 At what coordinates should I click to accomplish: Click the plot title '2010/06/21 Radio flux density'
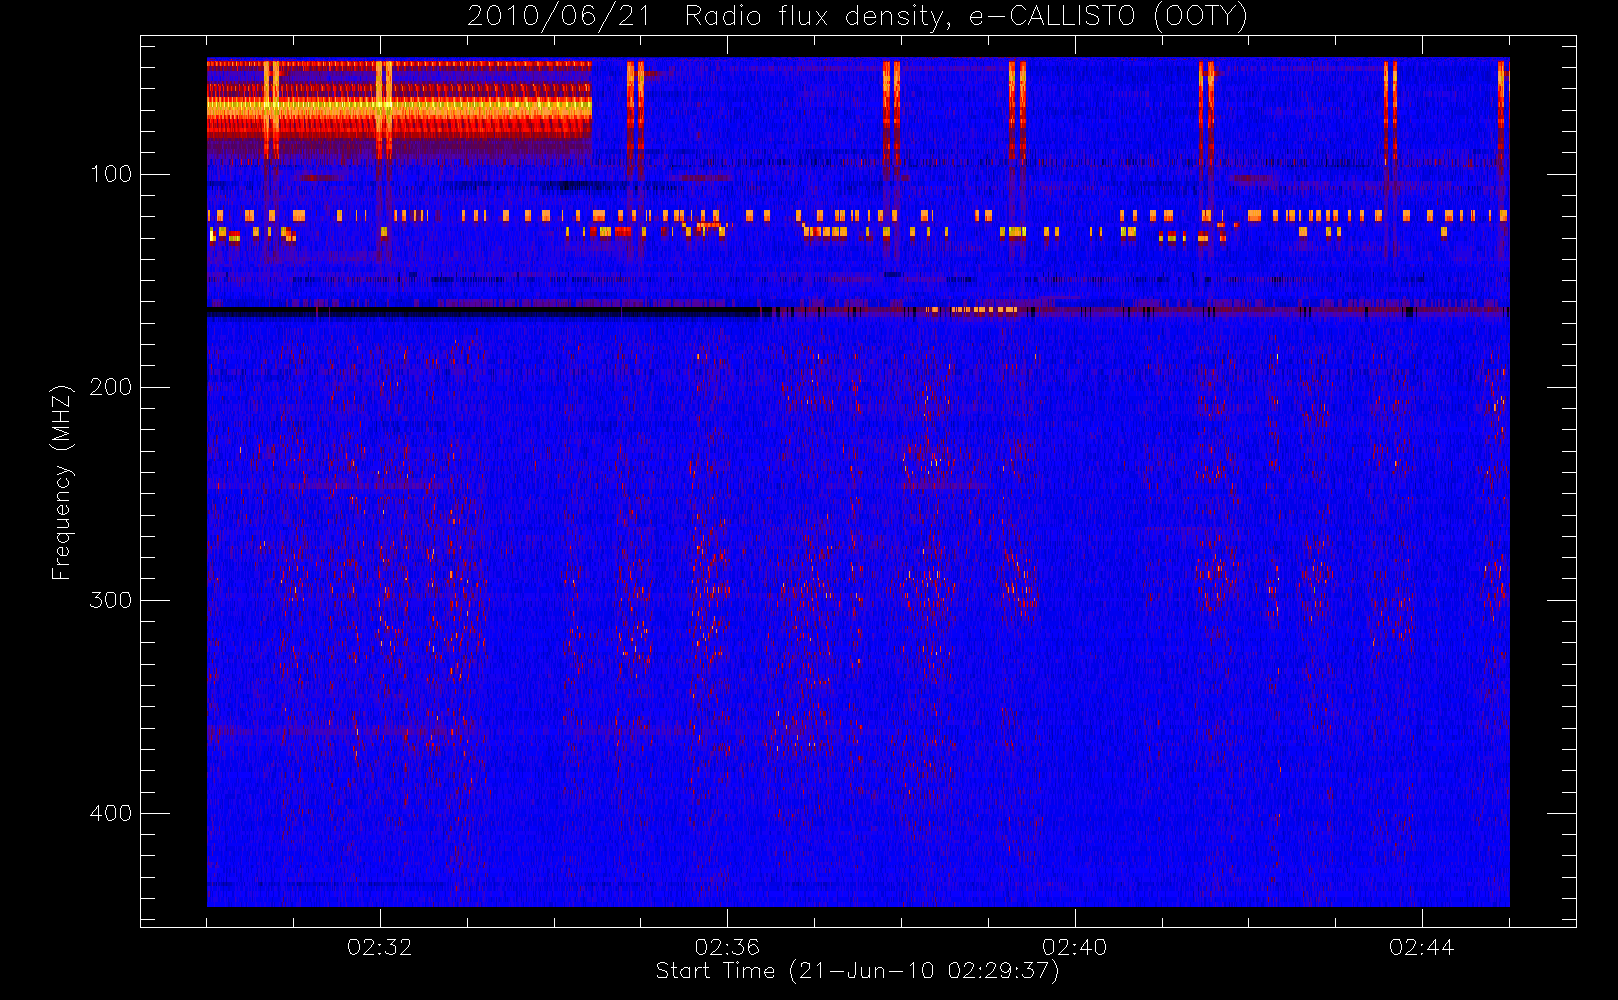tap(858, 17)
